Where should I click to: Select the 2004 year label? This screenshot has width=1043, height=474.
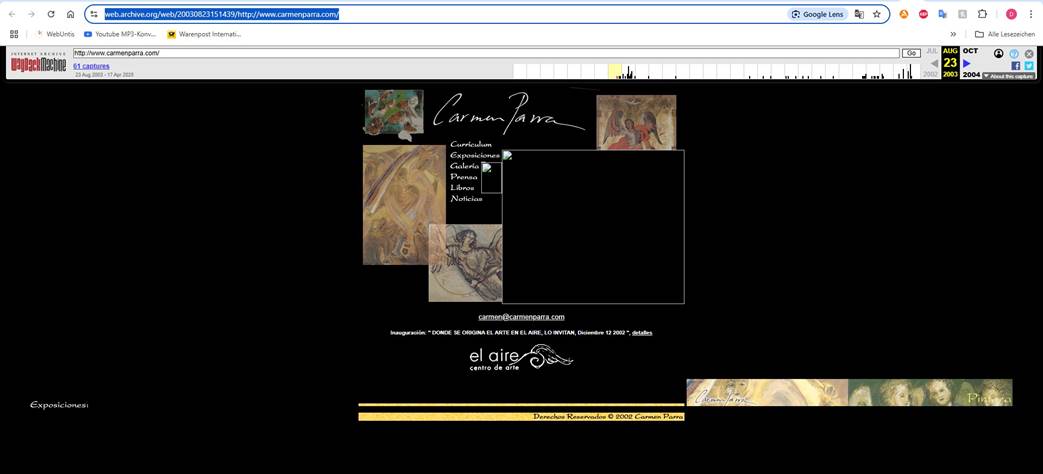point(971,75)
